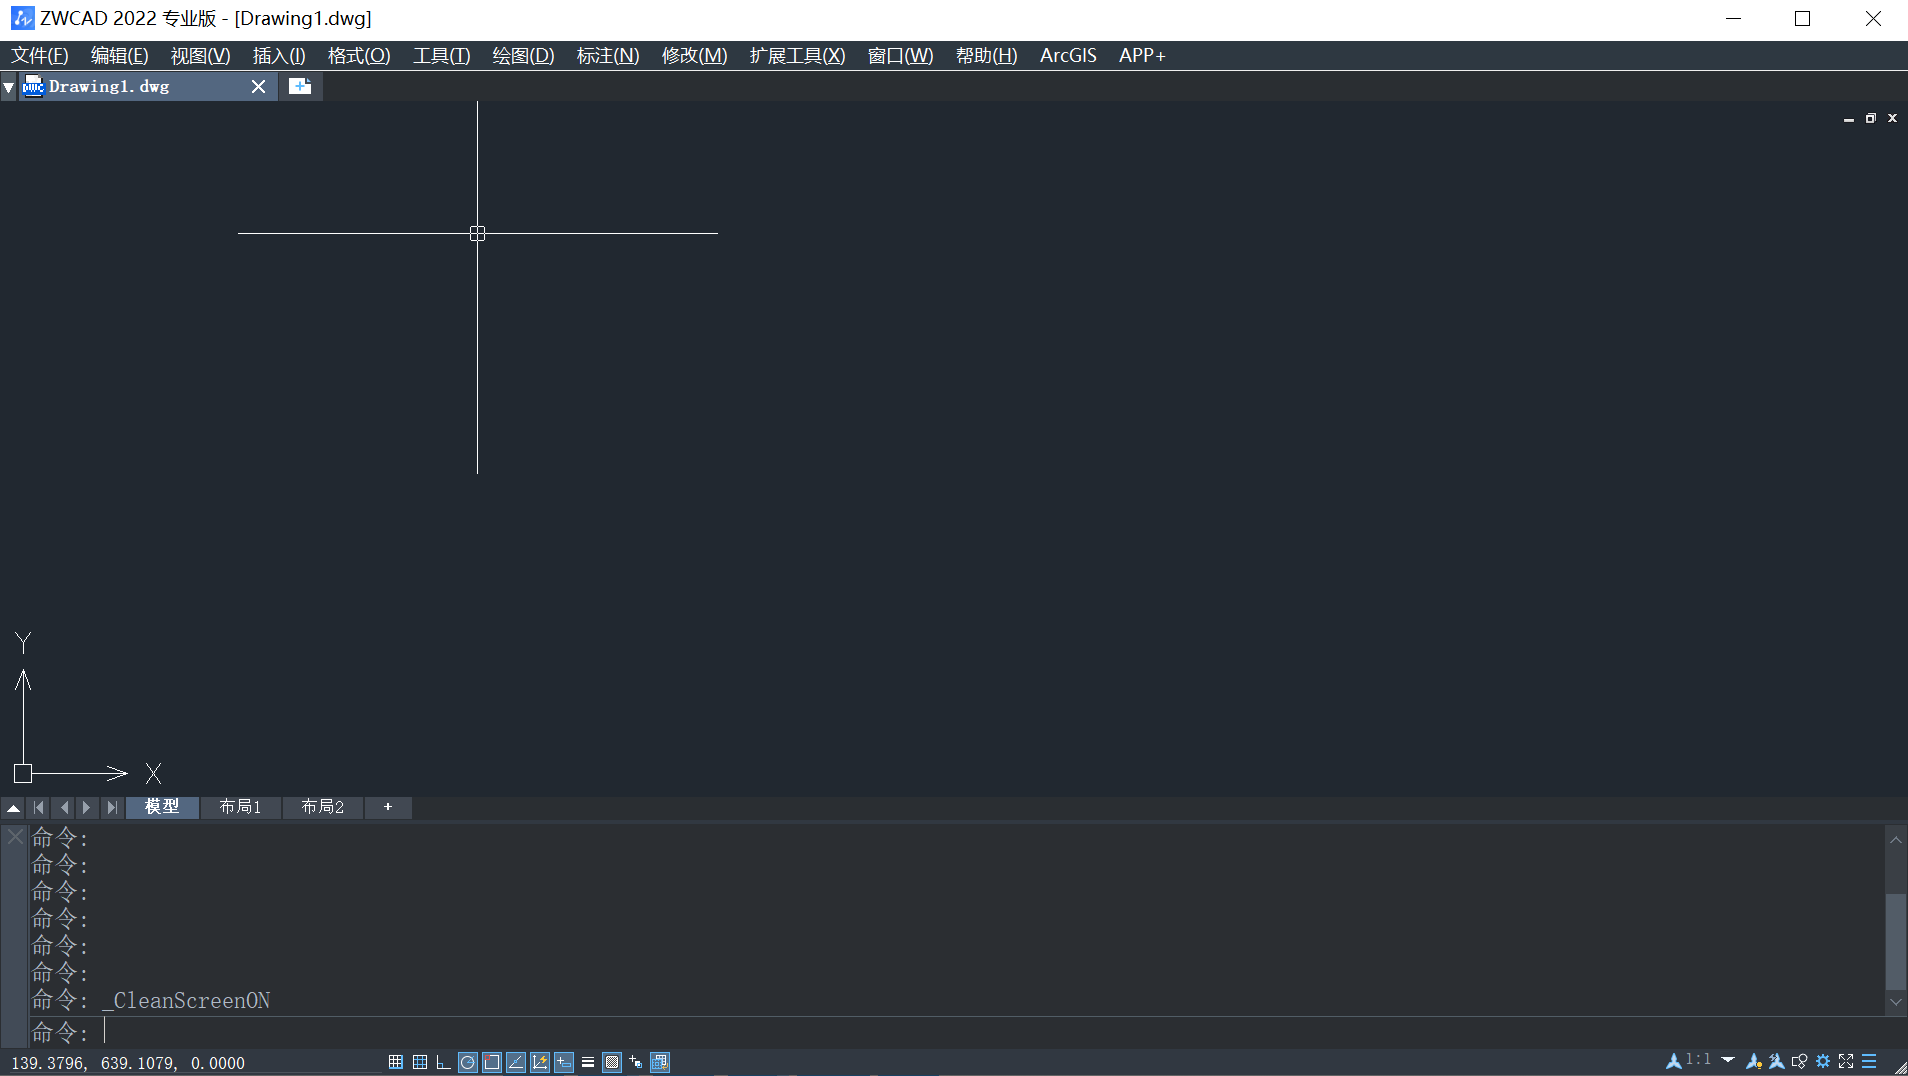
Task: Toggle grid display in status bar
Action: 420,1062
